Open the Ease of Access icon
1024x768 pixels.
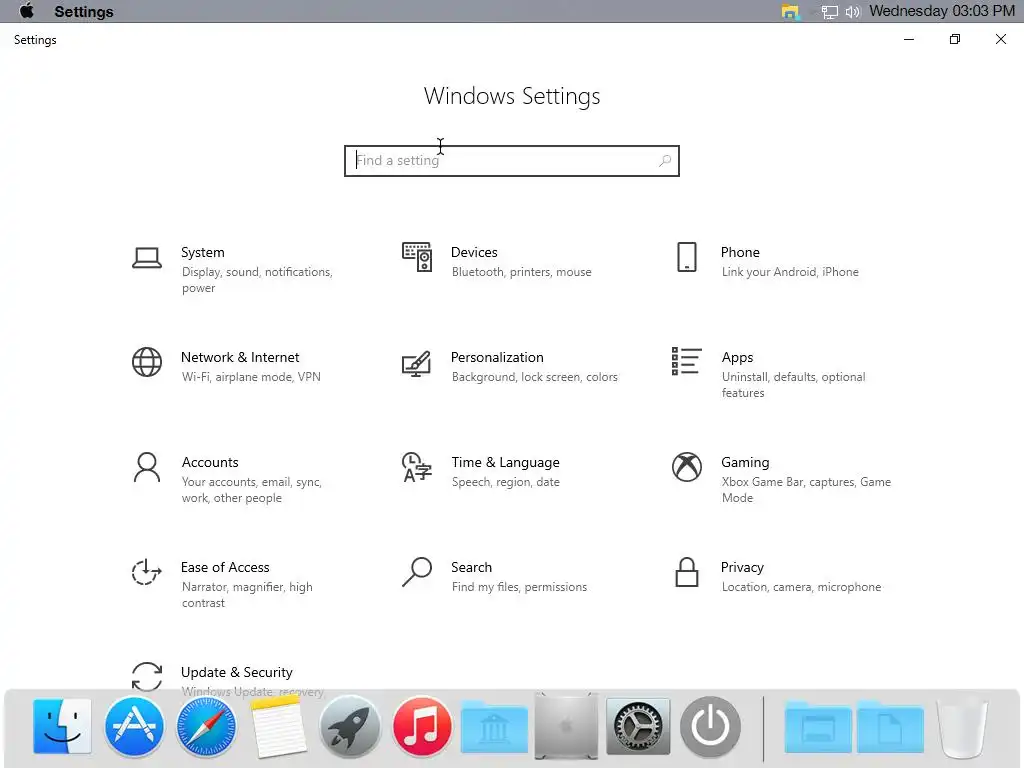pos(146,572)
